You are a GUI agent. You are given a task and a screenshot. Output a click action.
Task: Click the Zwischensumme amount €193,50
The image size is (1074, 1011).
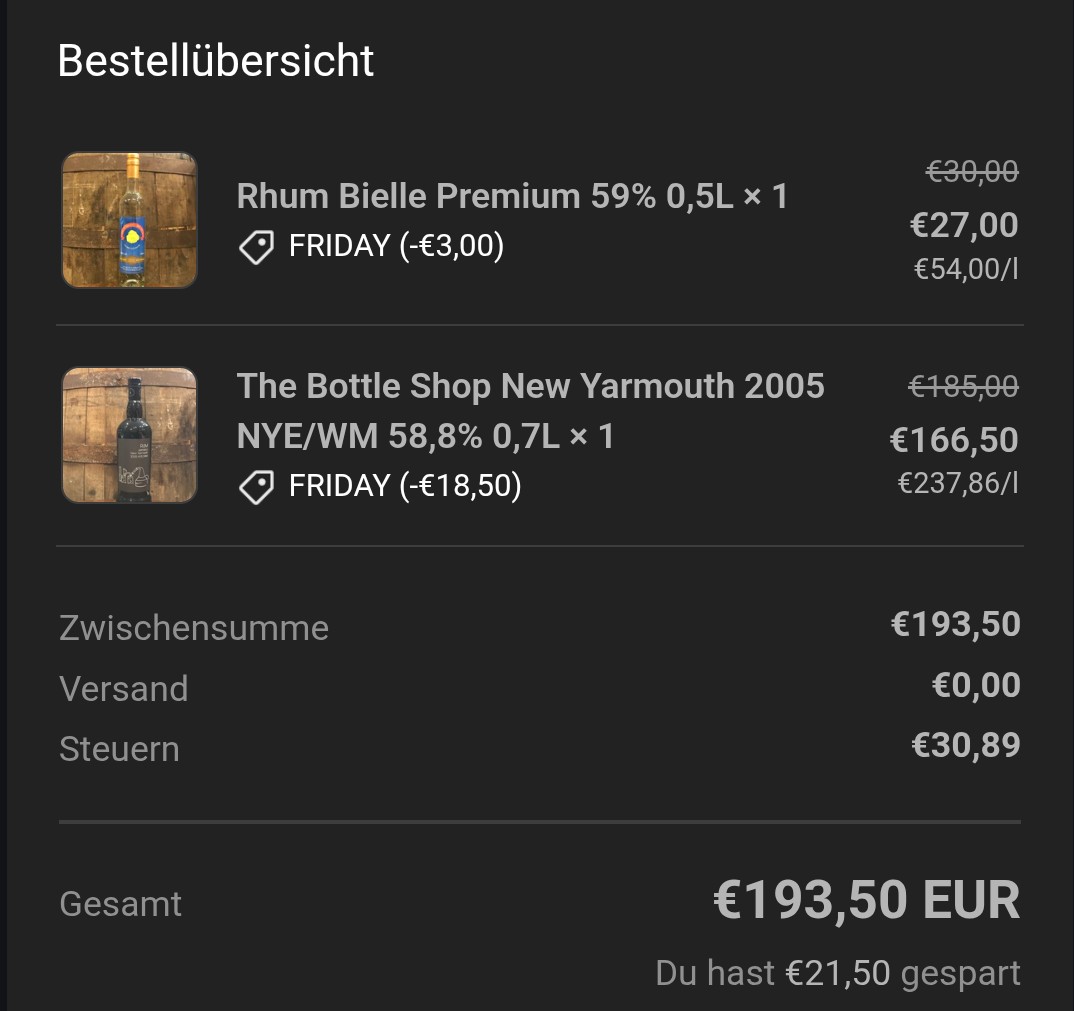956,625
